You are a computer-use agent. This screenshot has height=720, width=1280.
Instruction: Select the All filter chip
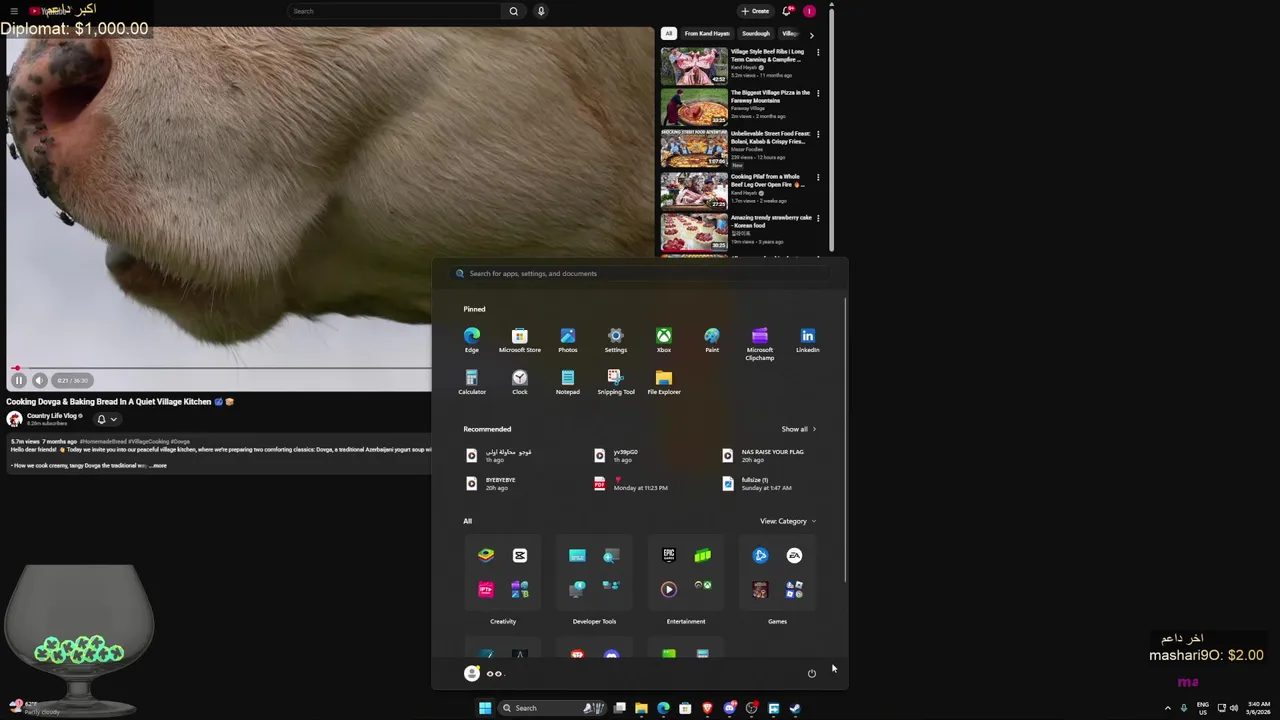pyautogui.click(x=669, y=33)
